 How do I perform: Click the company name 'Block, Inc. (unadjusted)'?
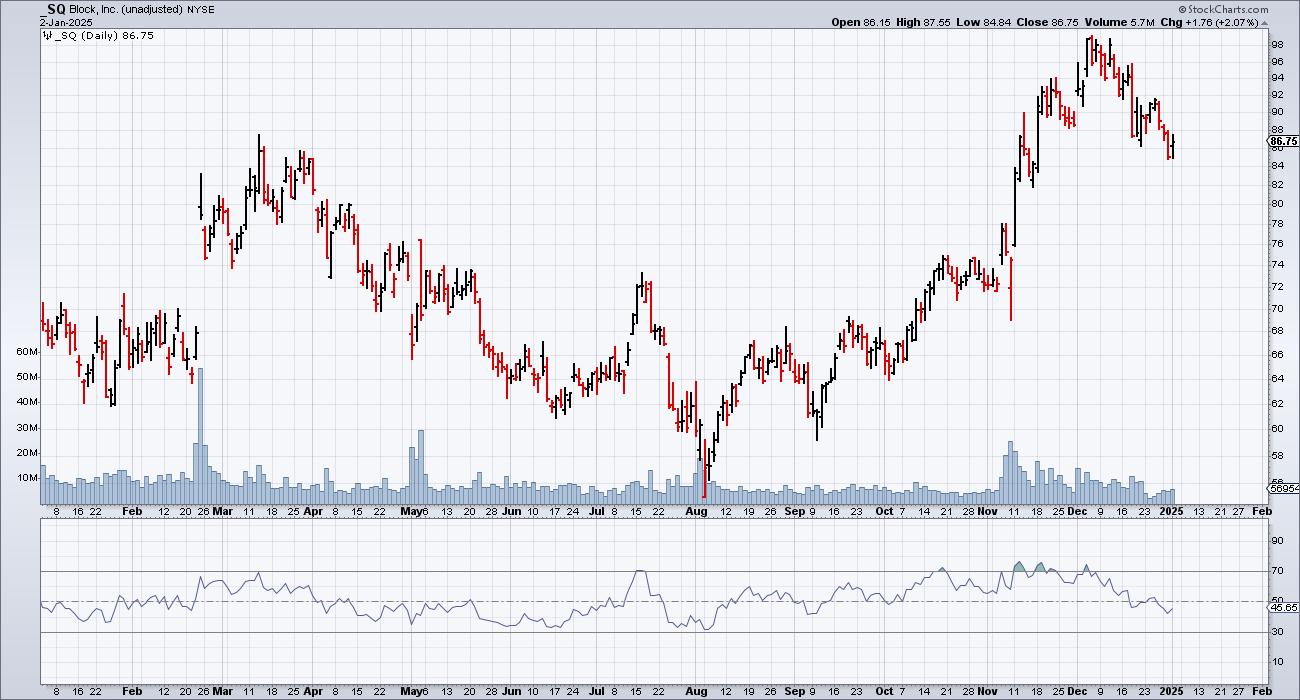(x=124, y=10)
